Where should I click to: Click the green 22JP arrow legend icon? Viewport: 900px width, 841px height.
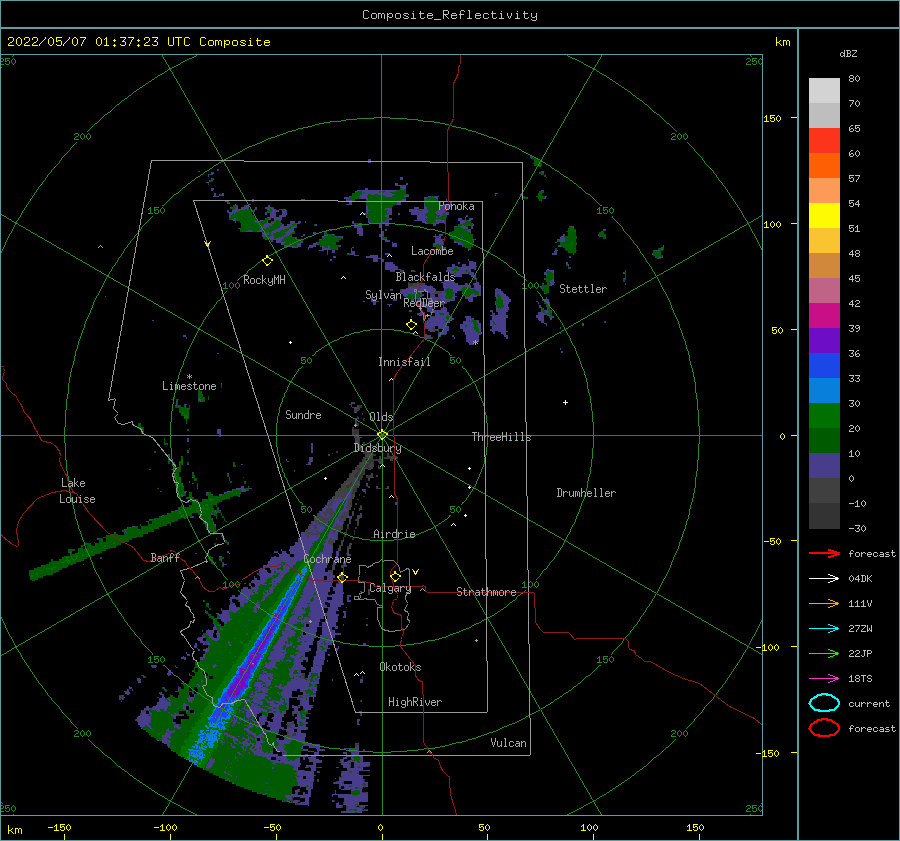coord(824,653)
